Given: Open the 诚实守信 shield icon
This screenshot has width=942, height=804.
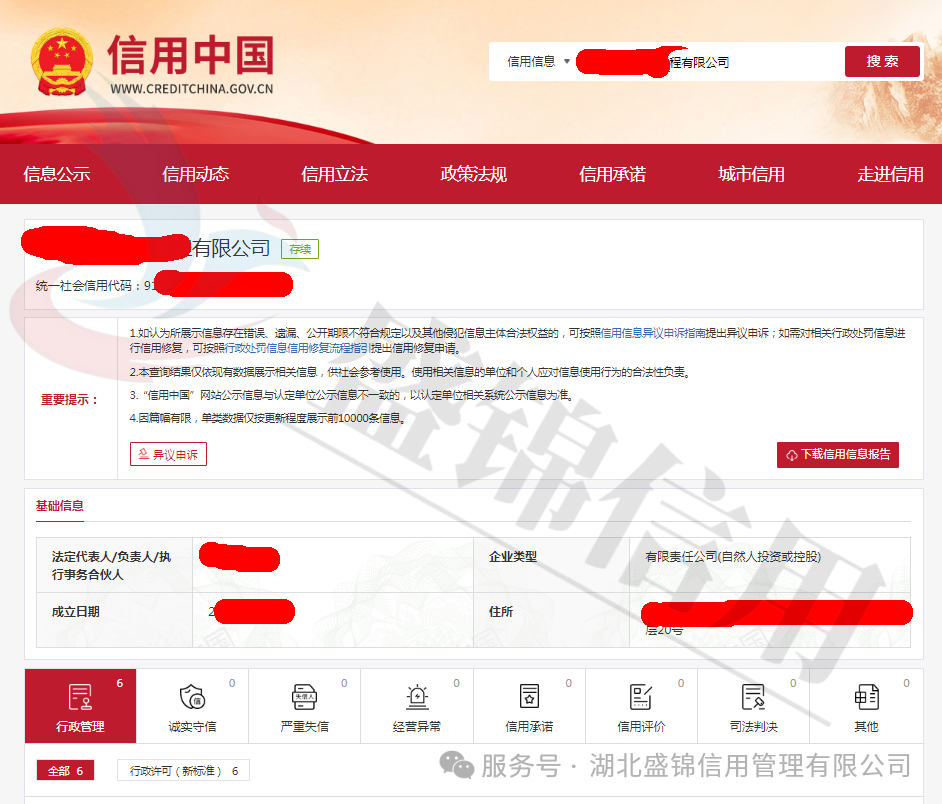Looking at the screenshot, I should (x=192, y=698).
